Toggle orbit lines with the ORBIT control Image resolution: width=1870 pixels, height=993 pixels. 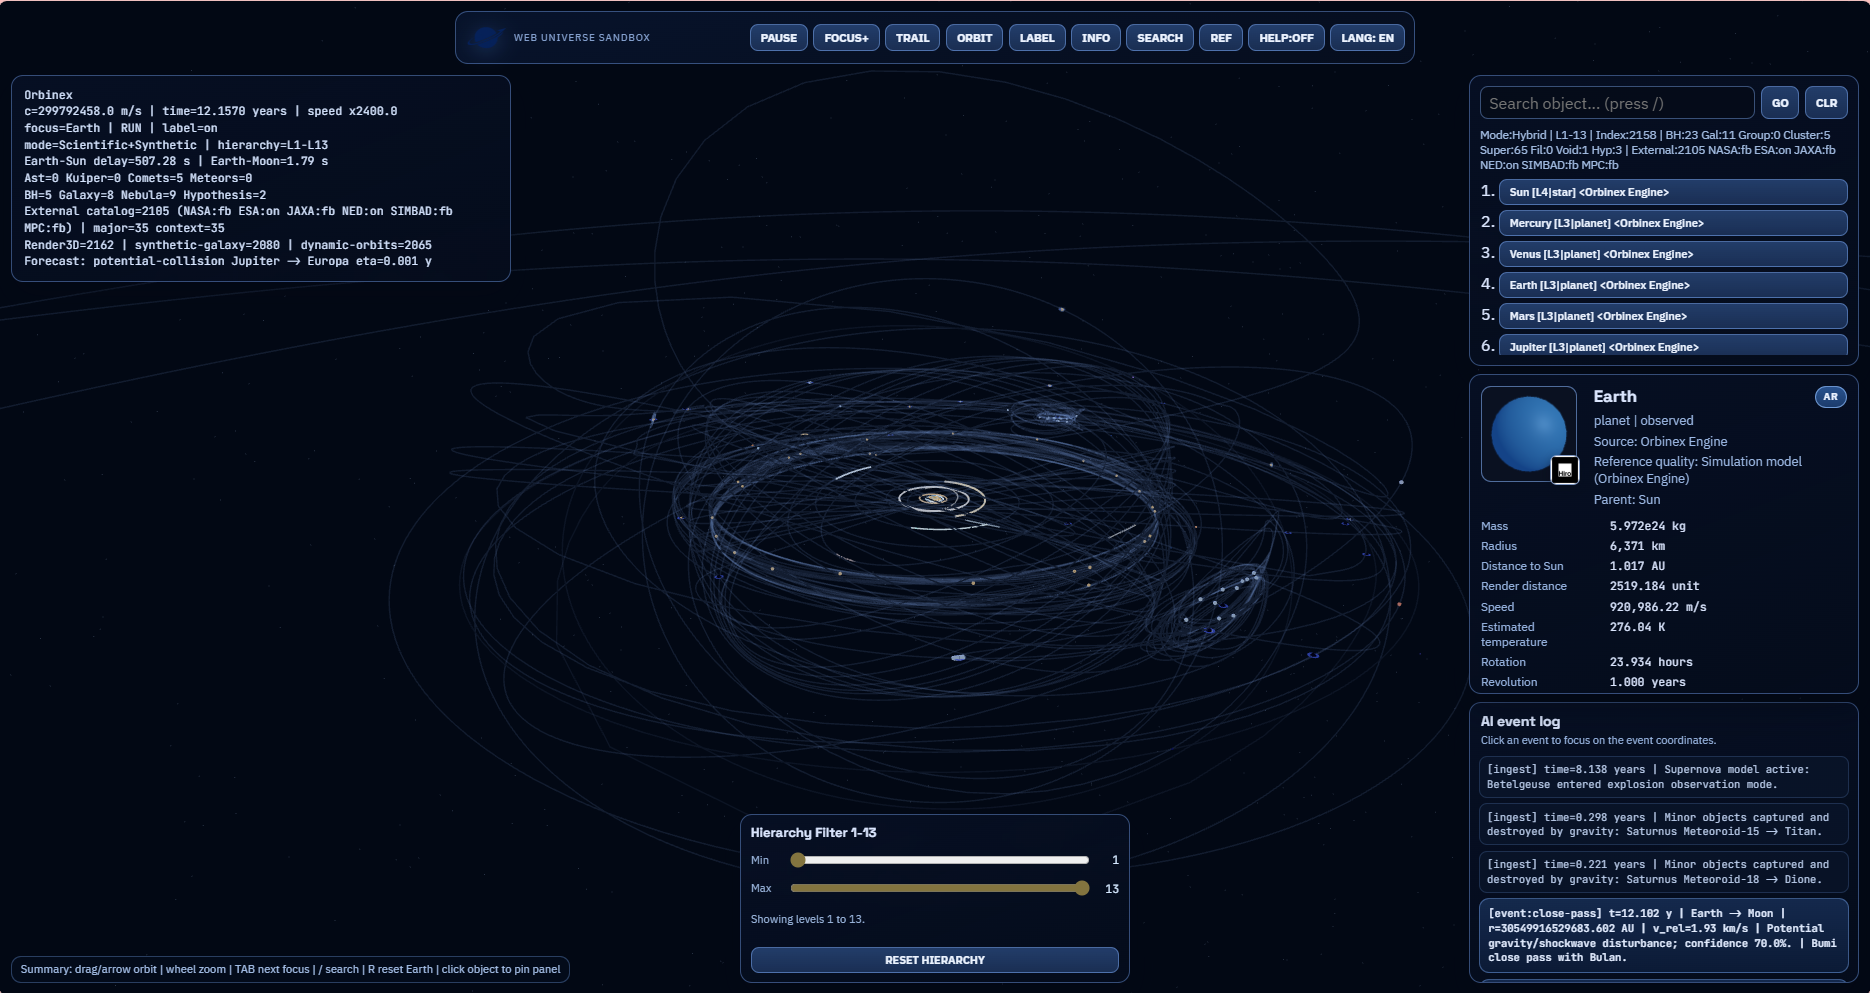coord(974,37)
